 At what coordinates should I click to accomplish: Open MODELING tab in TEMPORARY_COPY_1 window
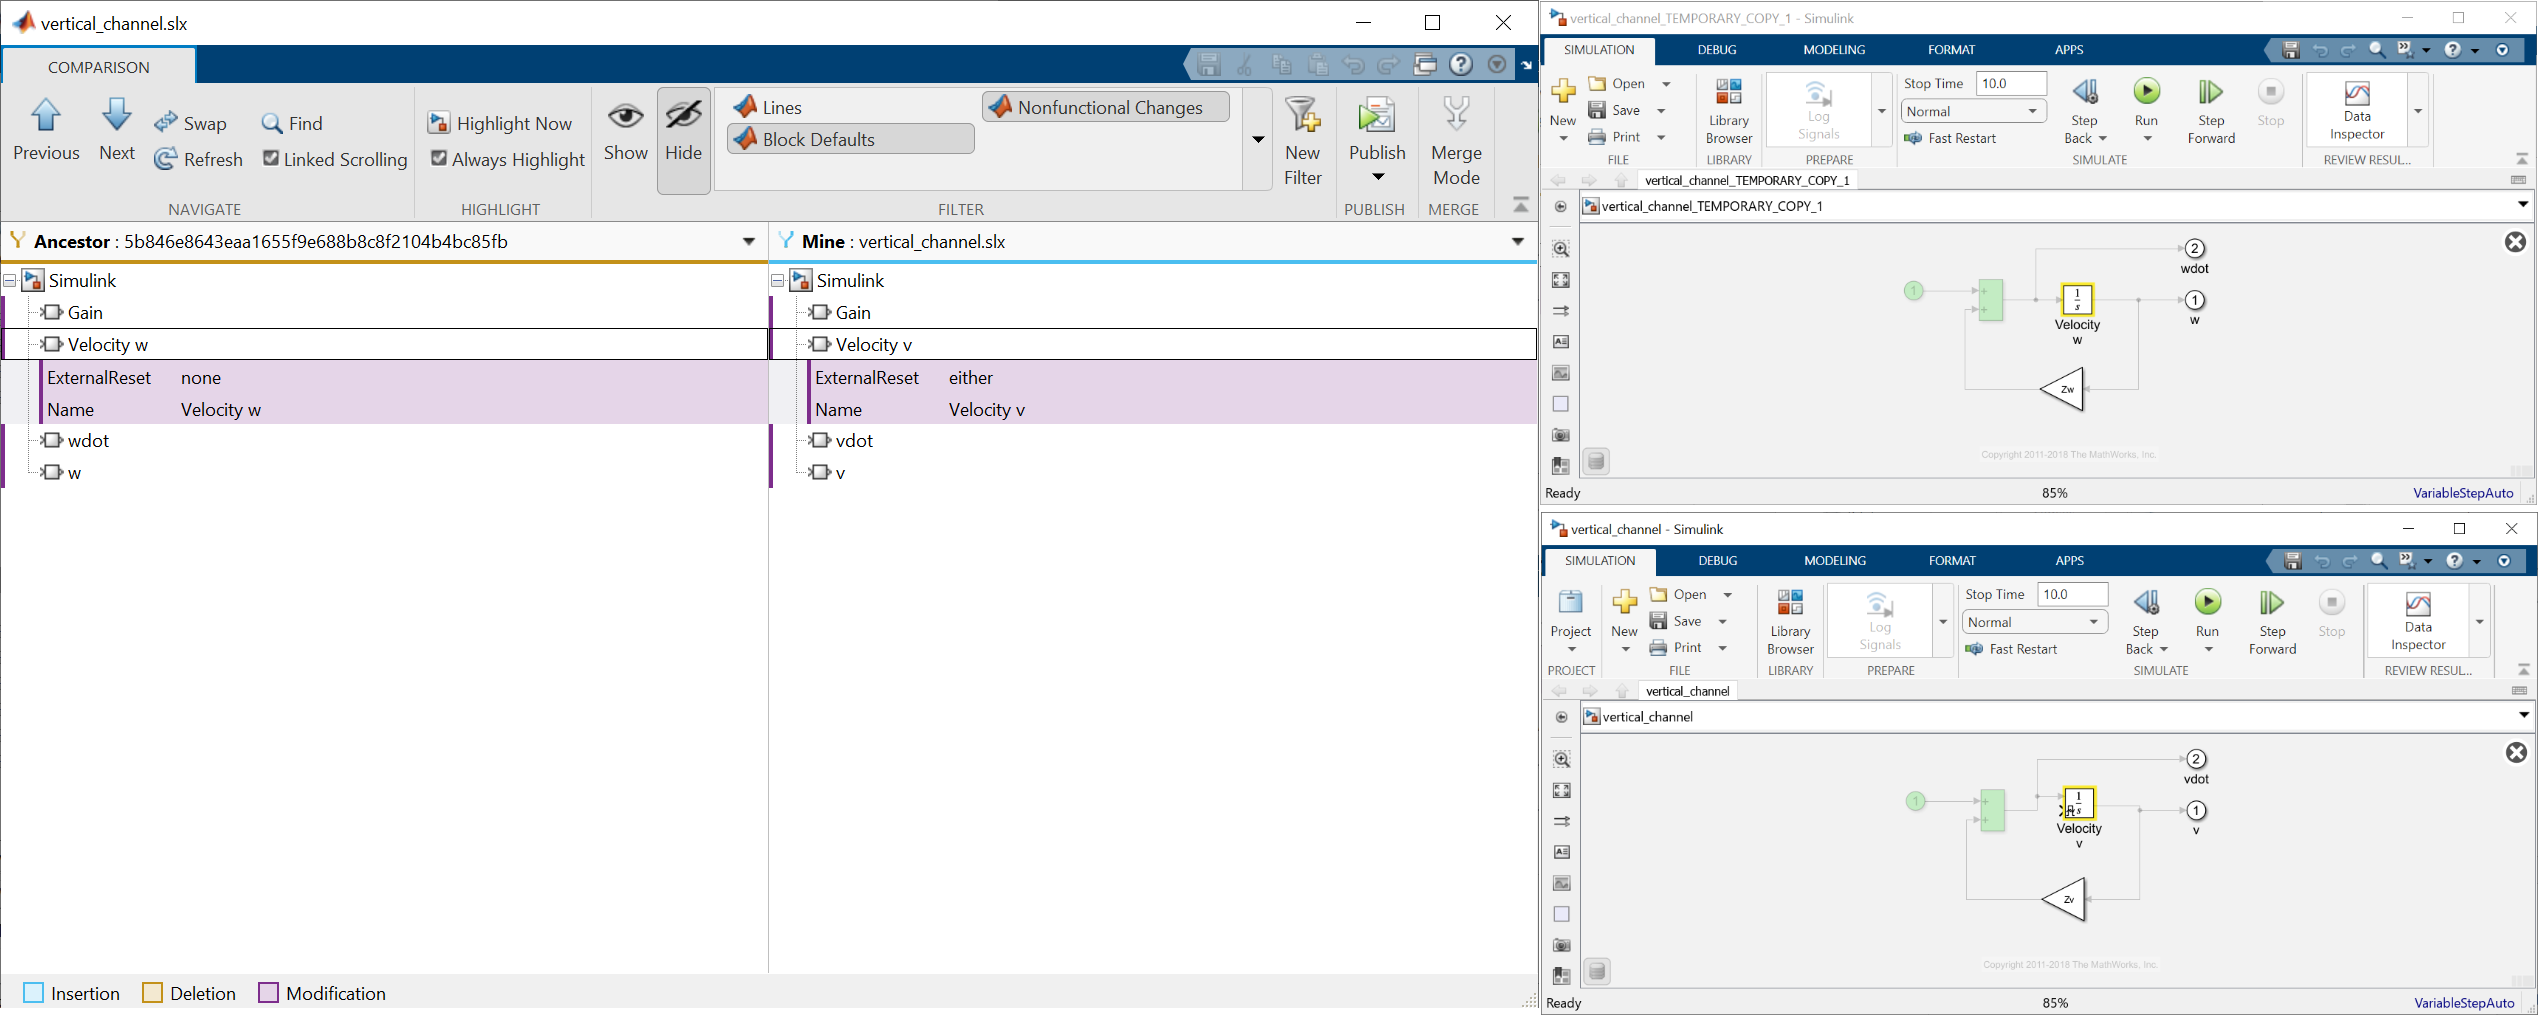click(x=1834, y=49)
